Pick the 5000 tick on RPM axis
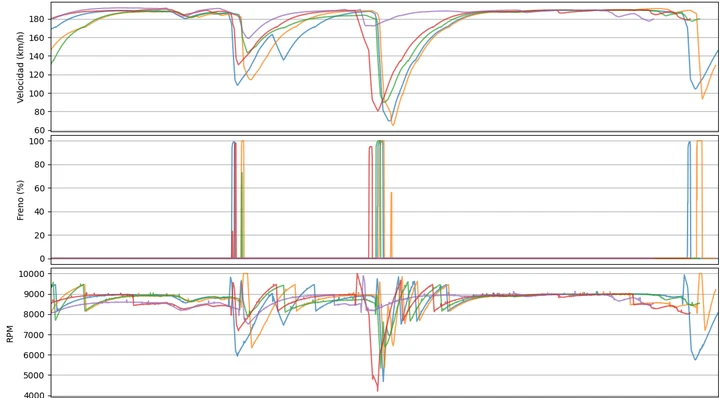The image size is (720, 398). point(35,375)
